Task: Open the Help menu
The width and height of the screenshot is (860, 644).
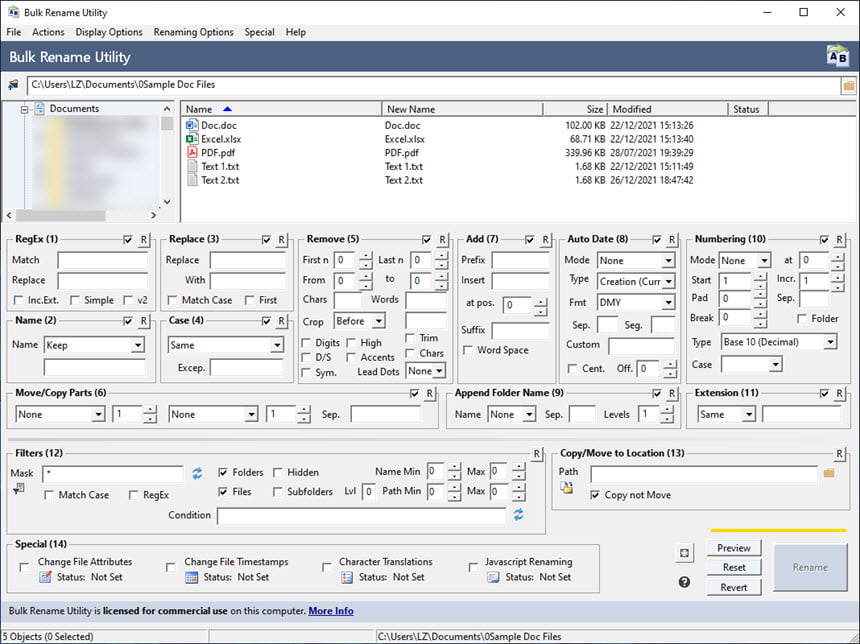Action: [x=296, y=32]
